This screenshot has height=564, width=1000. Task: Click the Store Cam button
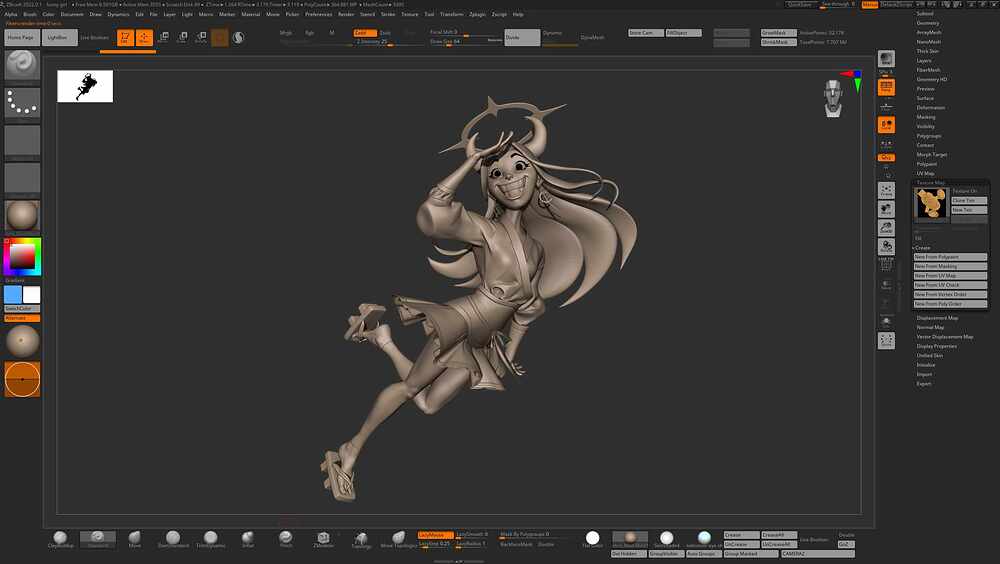(x=645, y=33)
